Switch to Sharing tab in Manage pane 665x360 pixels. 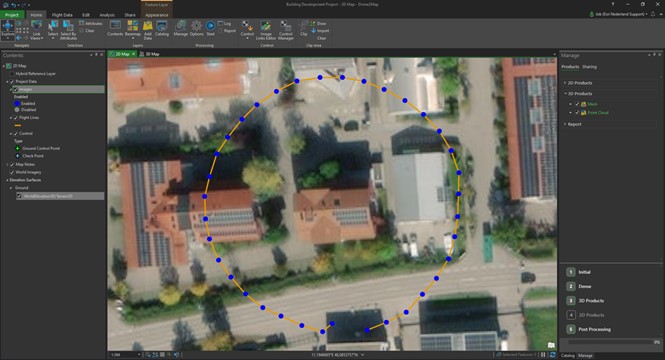(589, 67)
